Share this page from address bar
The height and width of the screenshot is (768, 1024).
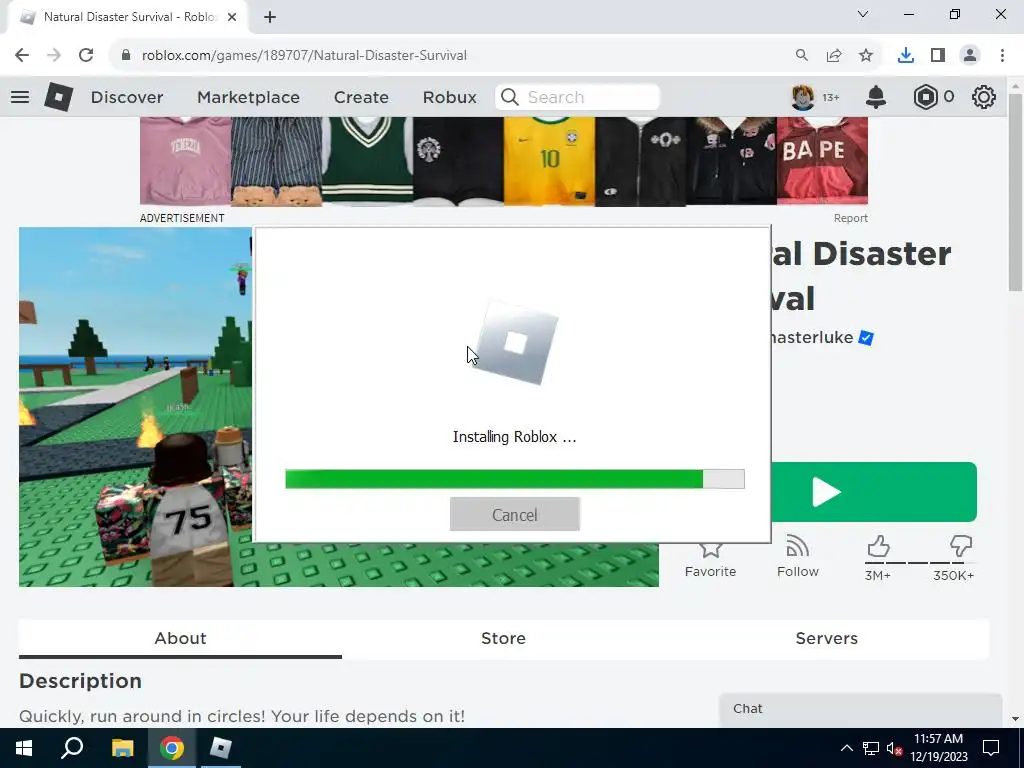[834, 56]
